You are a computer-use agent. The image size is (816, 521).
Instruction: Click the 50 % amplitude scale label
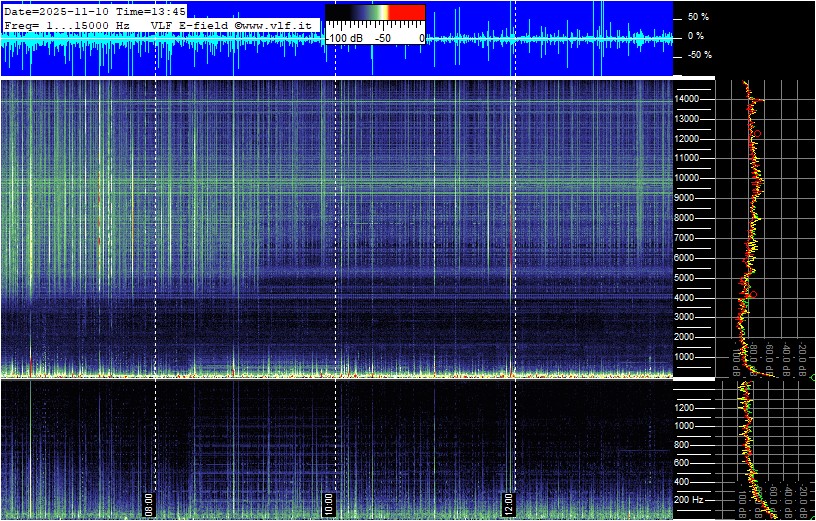697,17
